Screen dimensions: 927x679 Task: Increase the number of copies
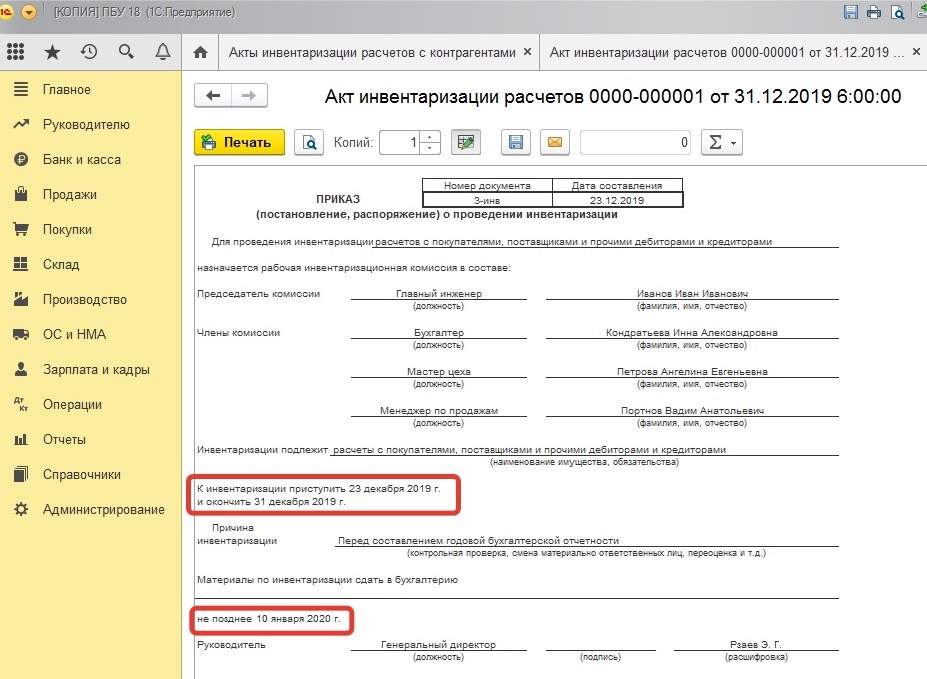[x=430, y=137]
